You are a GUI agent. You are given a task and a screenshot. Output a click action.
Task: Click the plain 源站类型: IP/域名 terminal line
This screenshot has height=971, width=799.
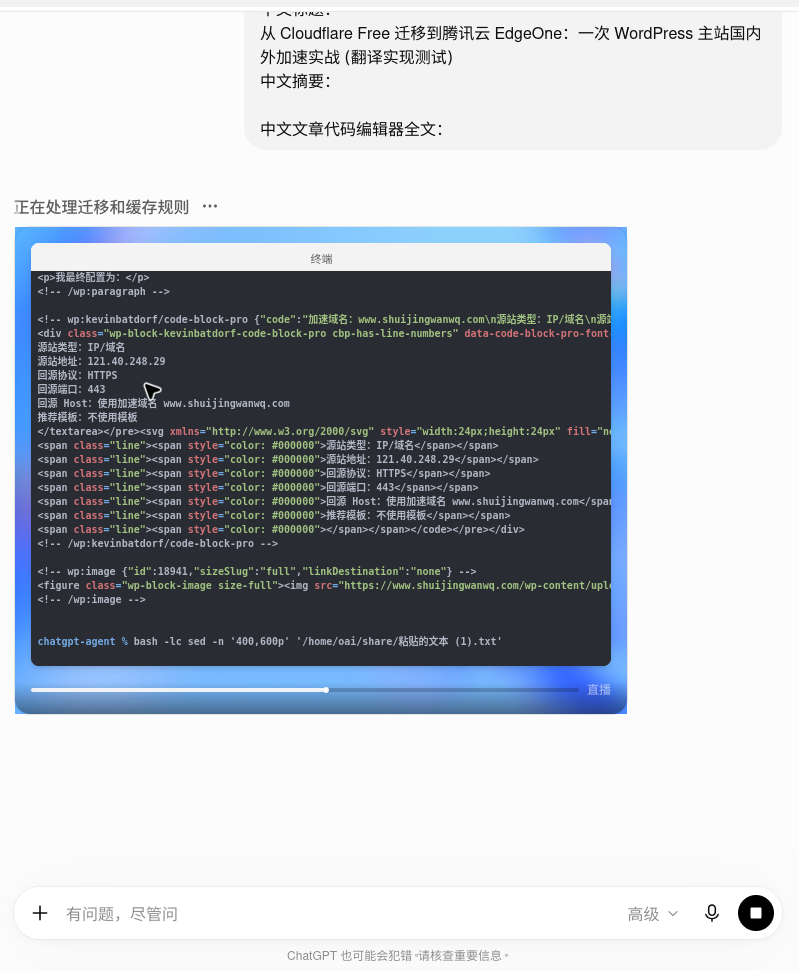pyautogui.click(x=81, y=347)
